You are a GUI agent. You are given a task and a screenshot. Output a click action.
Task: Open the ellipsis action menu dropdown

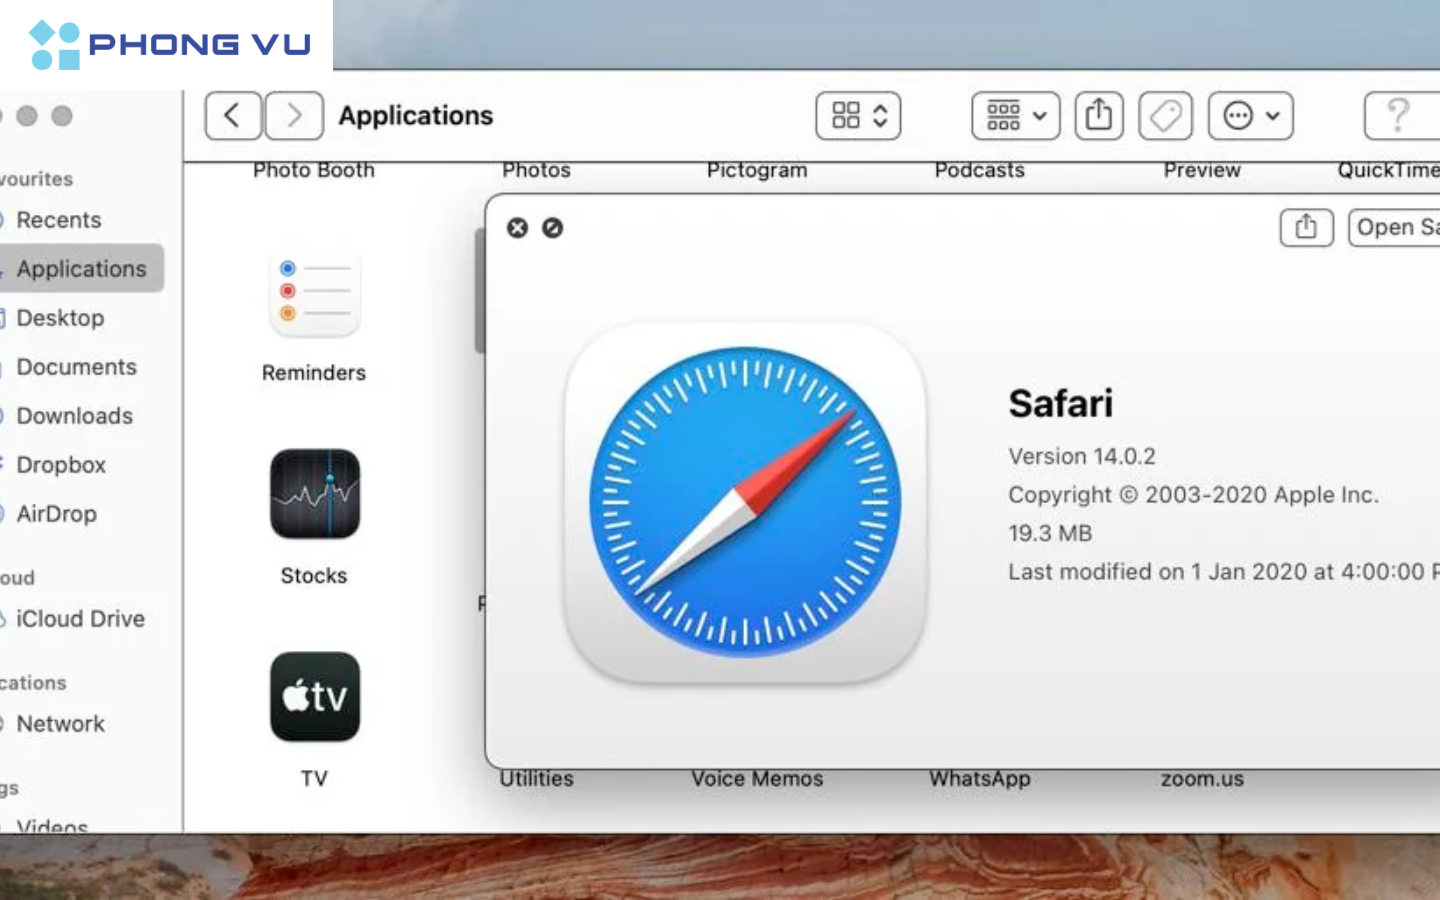[x=1251, y=116]
